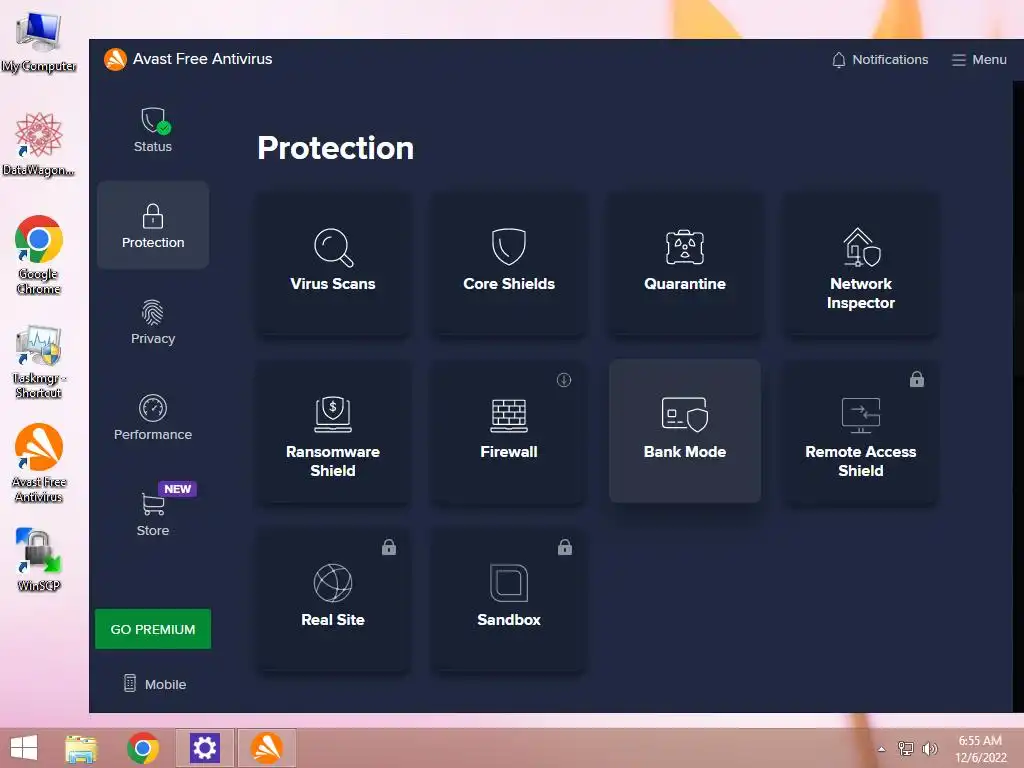Open the Remote Access Shield tile
The image size is (1024, 768).
click(x=861, y=431)
